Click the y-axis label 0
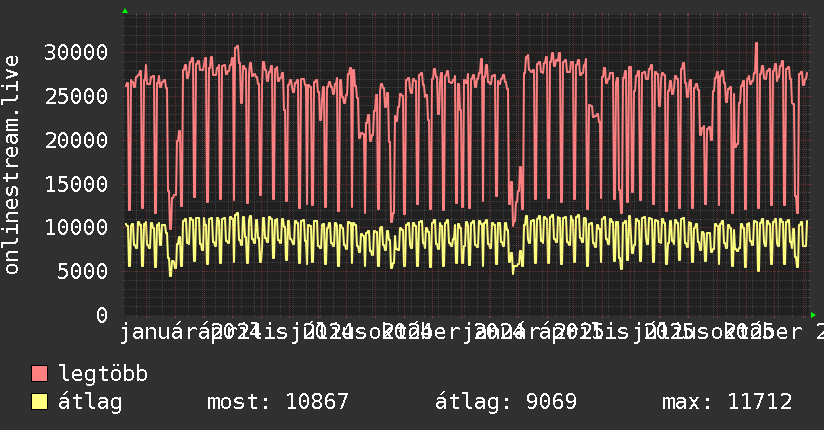824x430 pixels. pos(102,315)
